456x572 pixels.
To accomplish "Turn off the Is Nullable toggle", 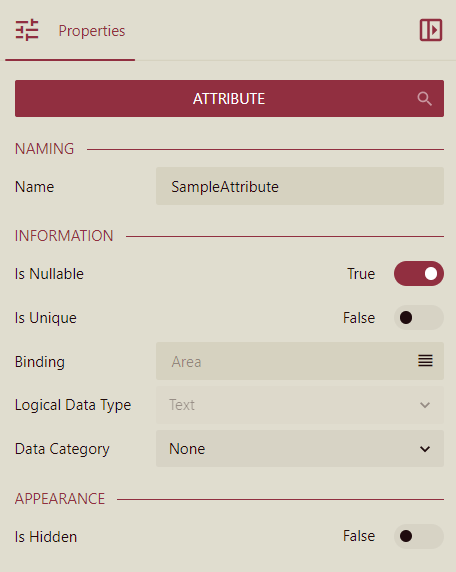I will (419, 274).
